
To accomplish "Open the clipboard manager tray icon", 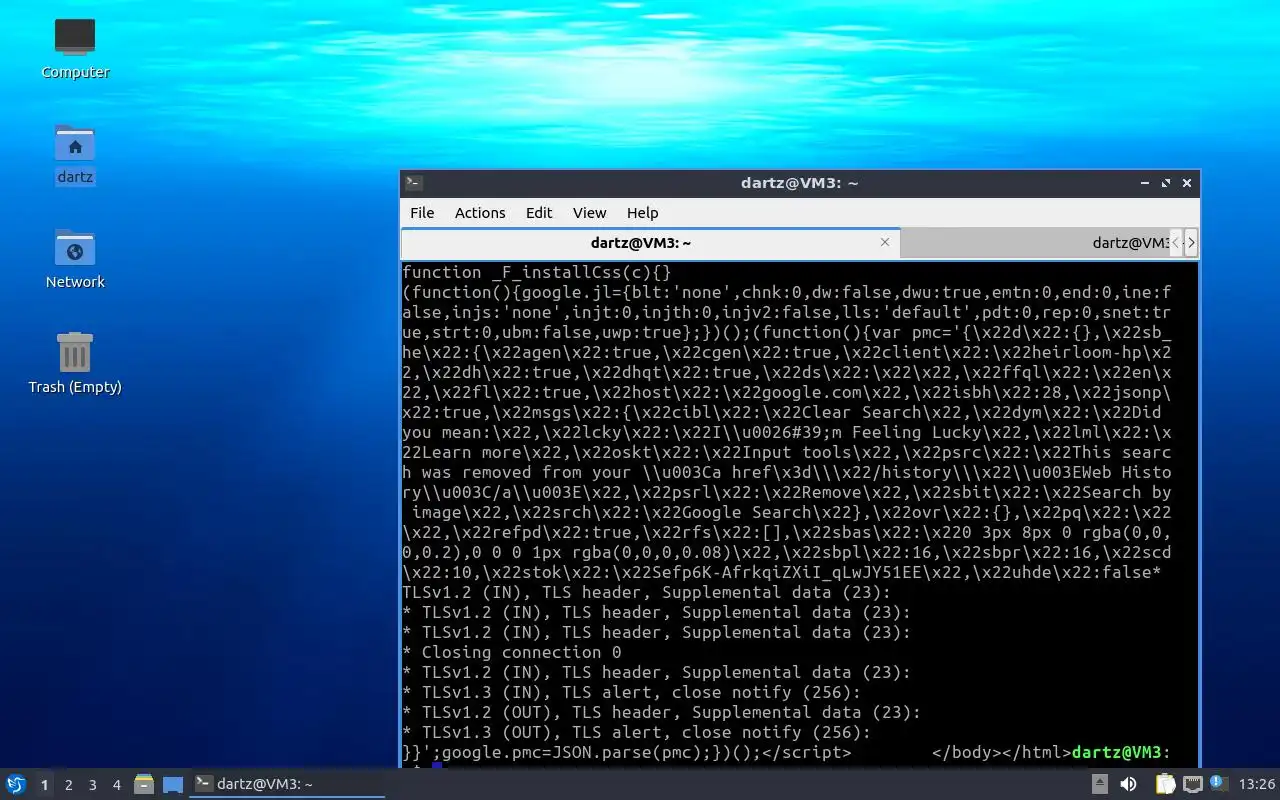I will (1165, 784).
